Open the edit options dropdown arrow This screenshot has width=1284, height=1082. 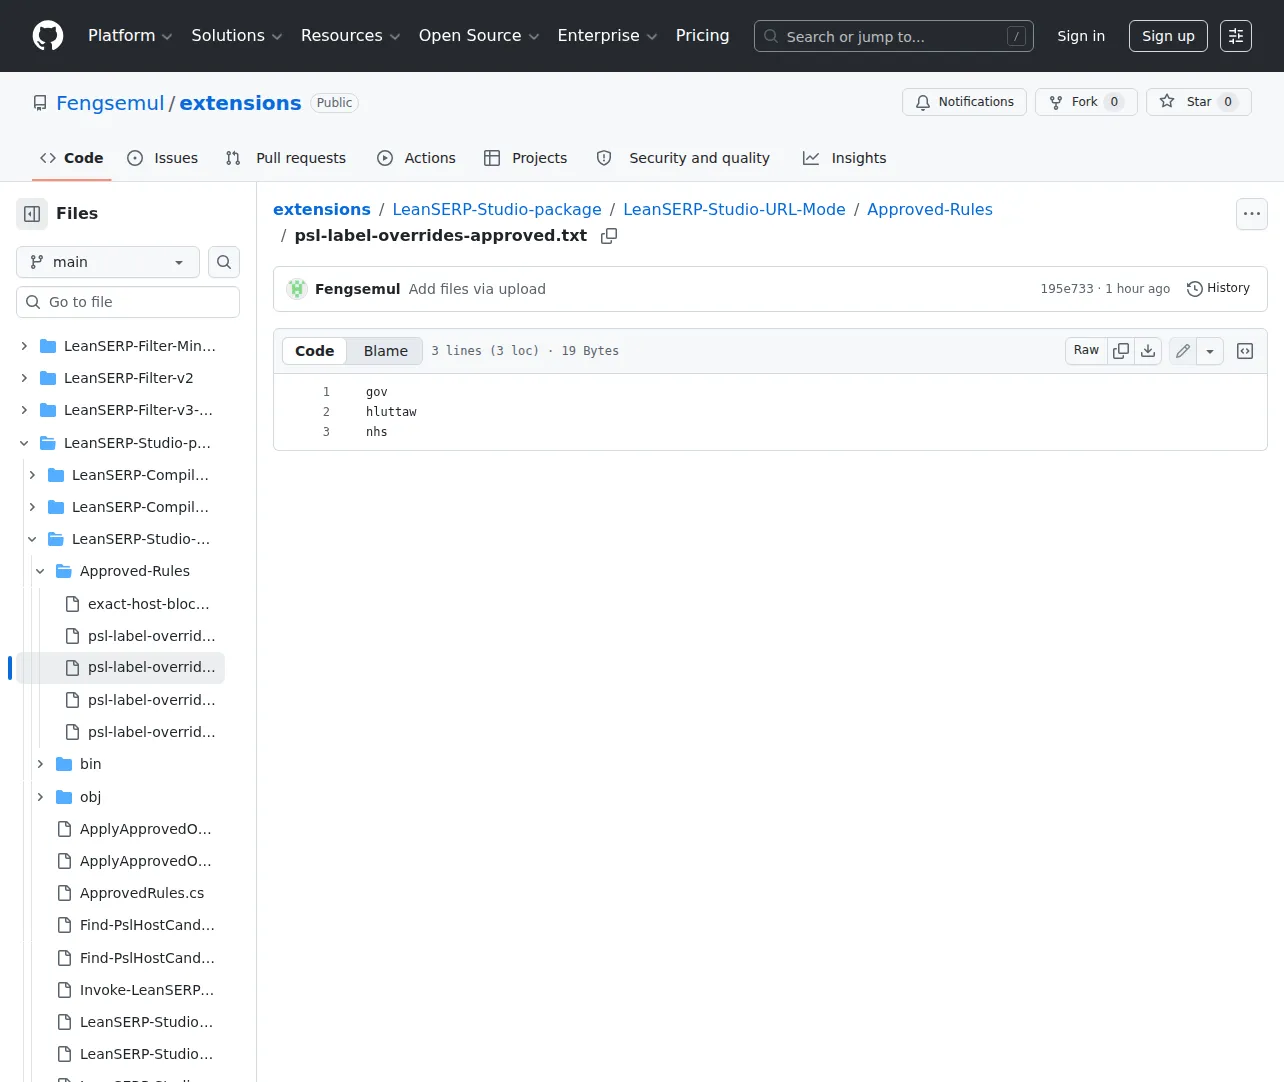1210,351
